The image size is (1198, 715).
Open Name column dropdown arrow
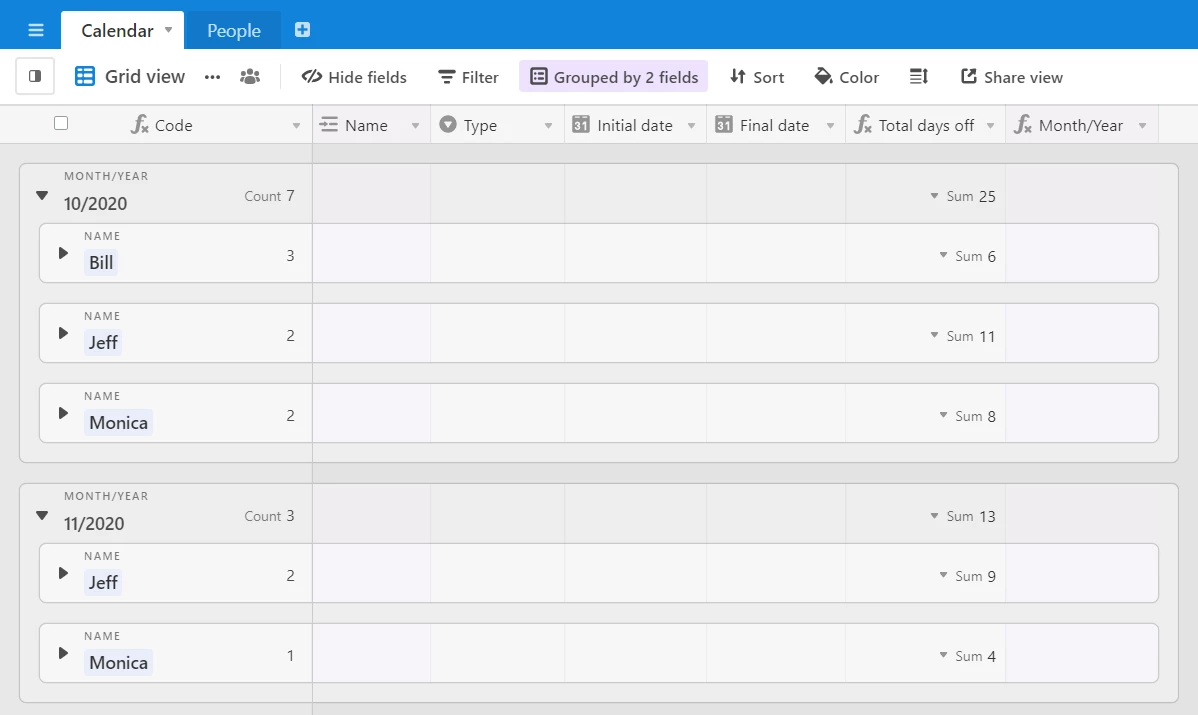pos(416,126)
